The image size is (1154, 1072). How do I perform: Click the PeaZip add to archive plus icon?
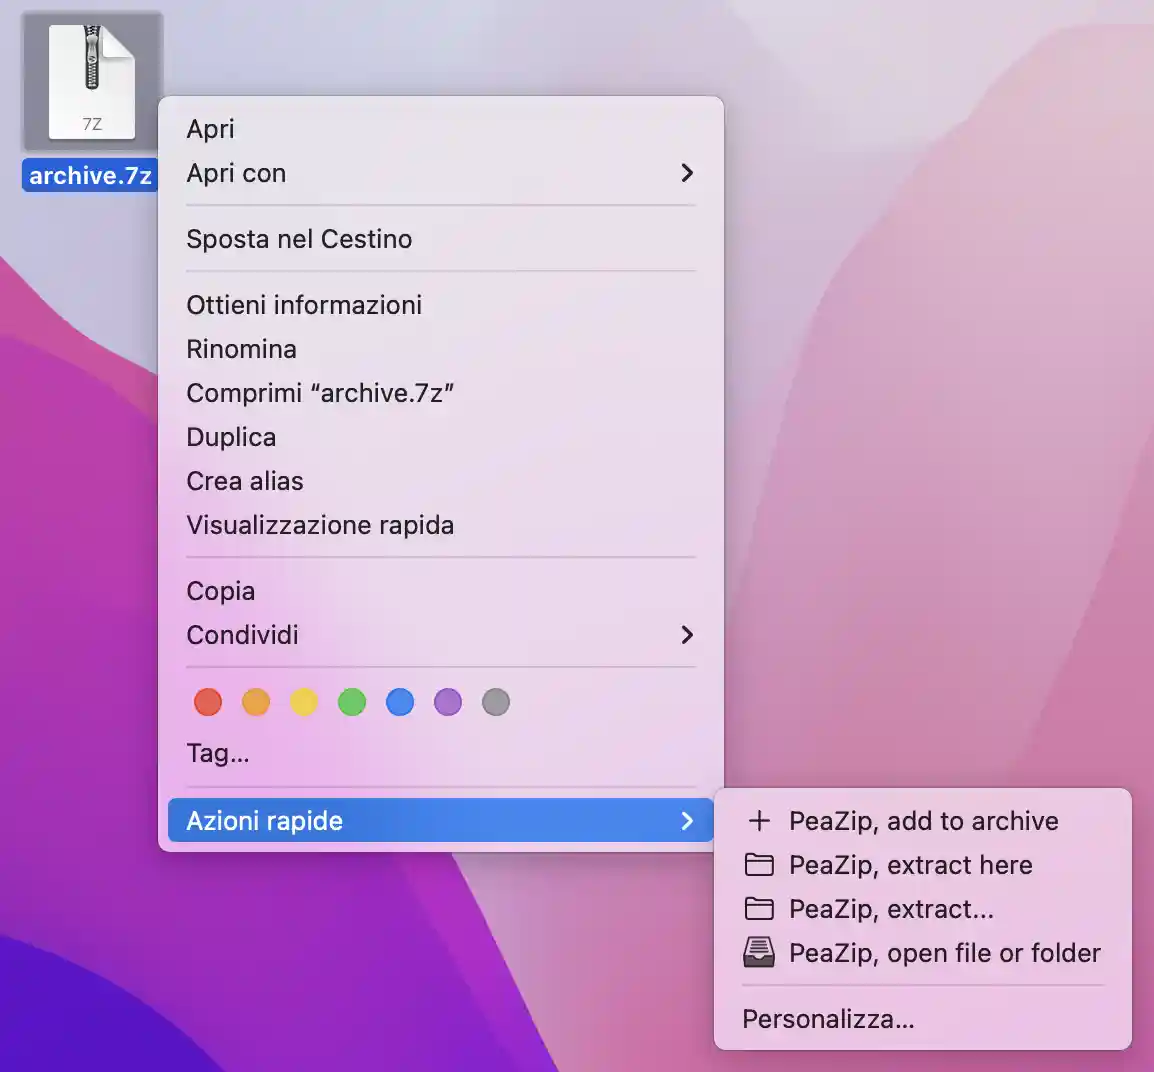[760, 821]
